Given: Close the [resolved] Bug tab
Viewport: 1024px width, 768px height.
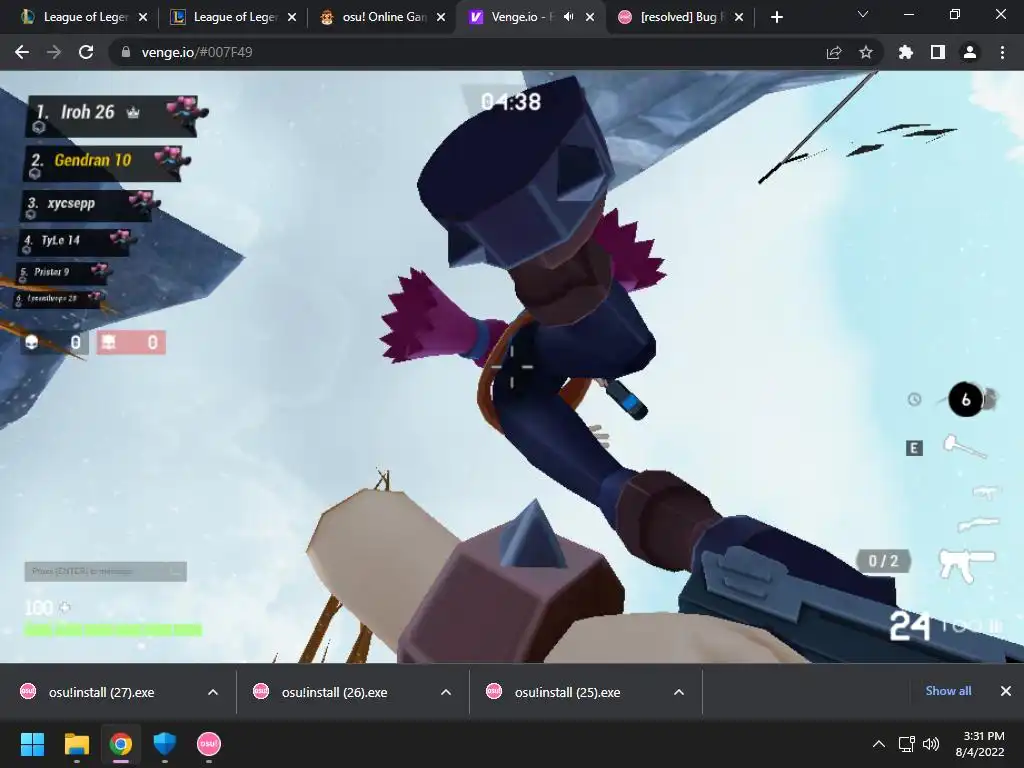Looking at the screenshot, I should pos(739,17).
